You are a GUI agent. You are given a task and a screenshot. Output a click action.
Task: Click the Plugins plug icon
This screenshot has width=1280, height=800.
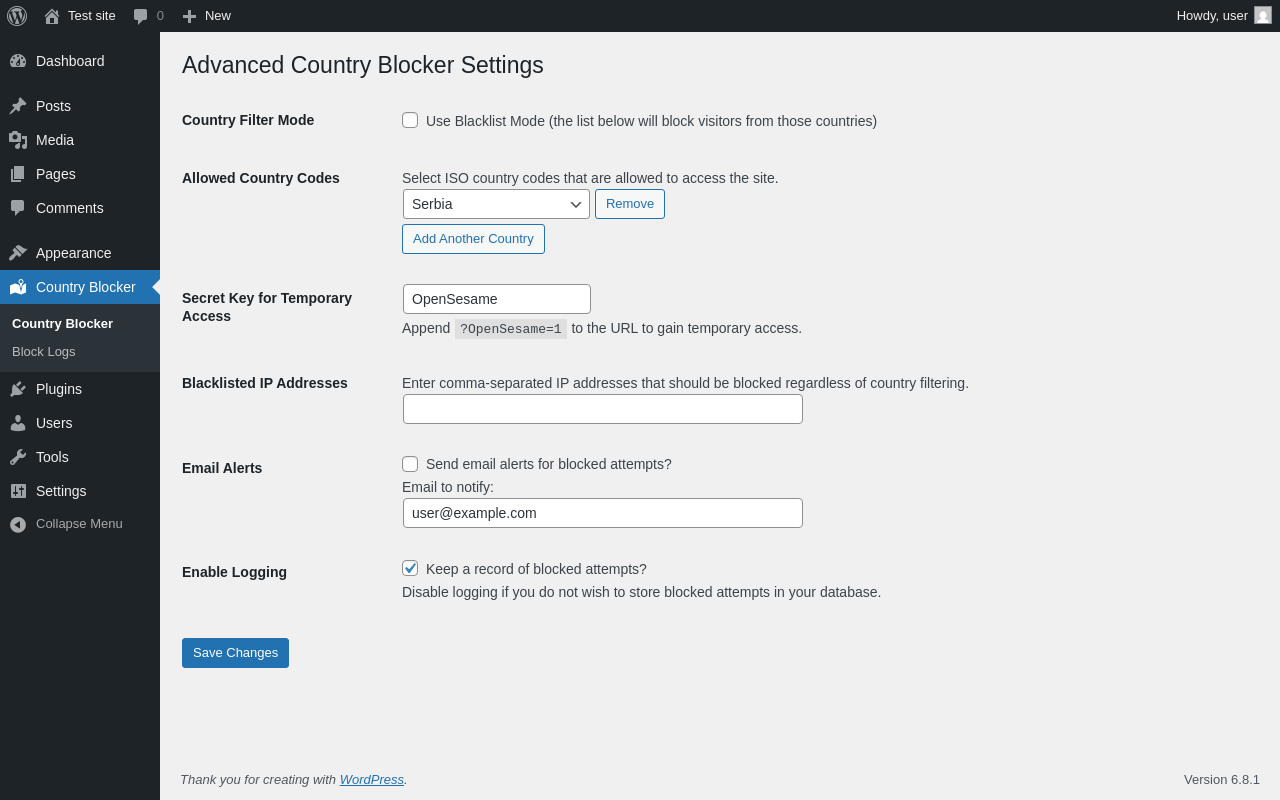[18, 389]
